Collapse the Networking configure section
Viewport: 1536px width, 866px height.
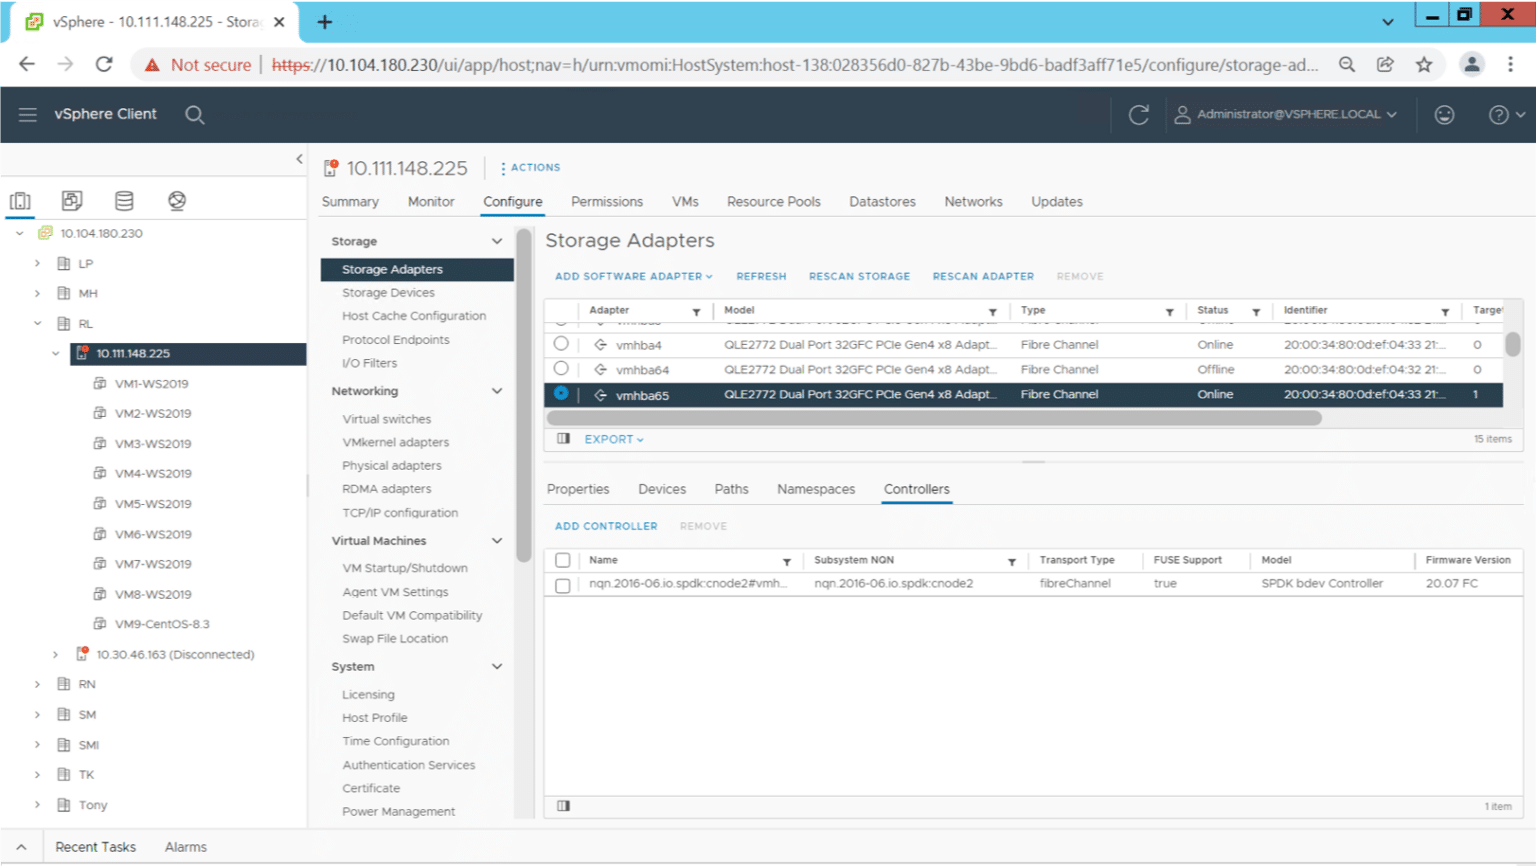[x=497, y=391]
